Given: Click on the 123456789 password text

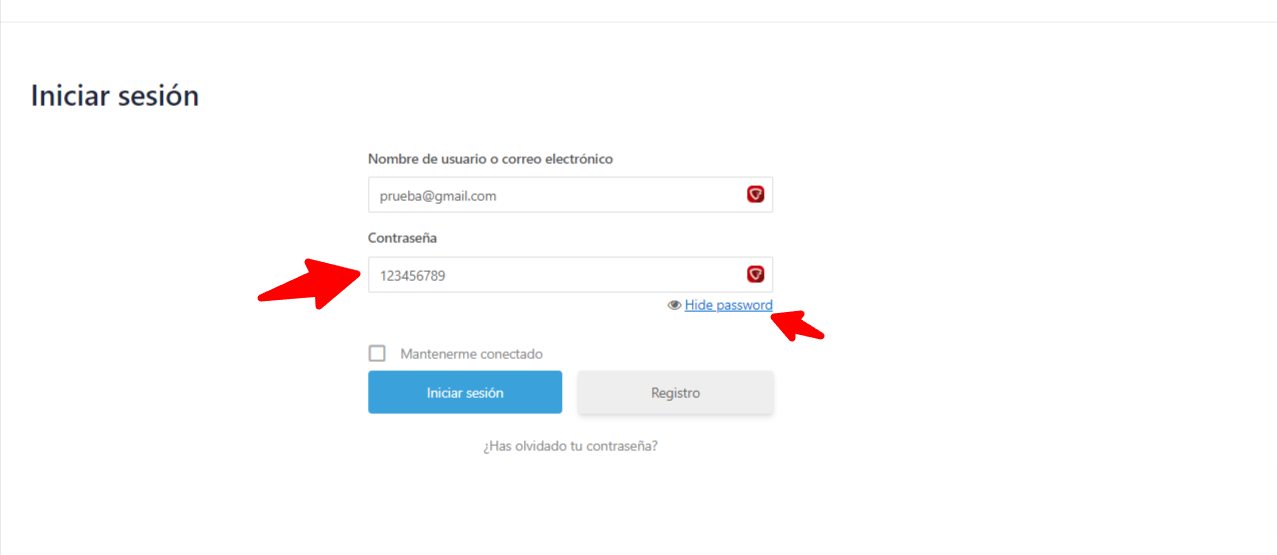Looking at the screenshot, I should tap(412, 276).
